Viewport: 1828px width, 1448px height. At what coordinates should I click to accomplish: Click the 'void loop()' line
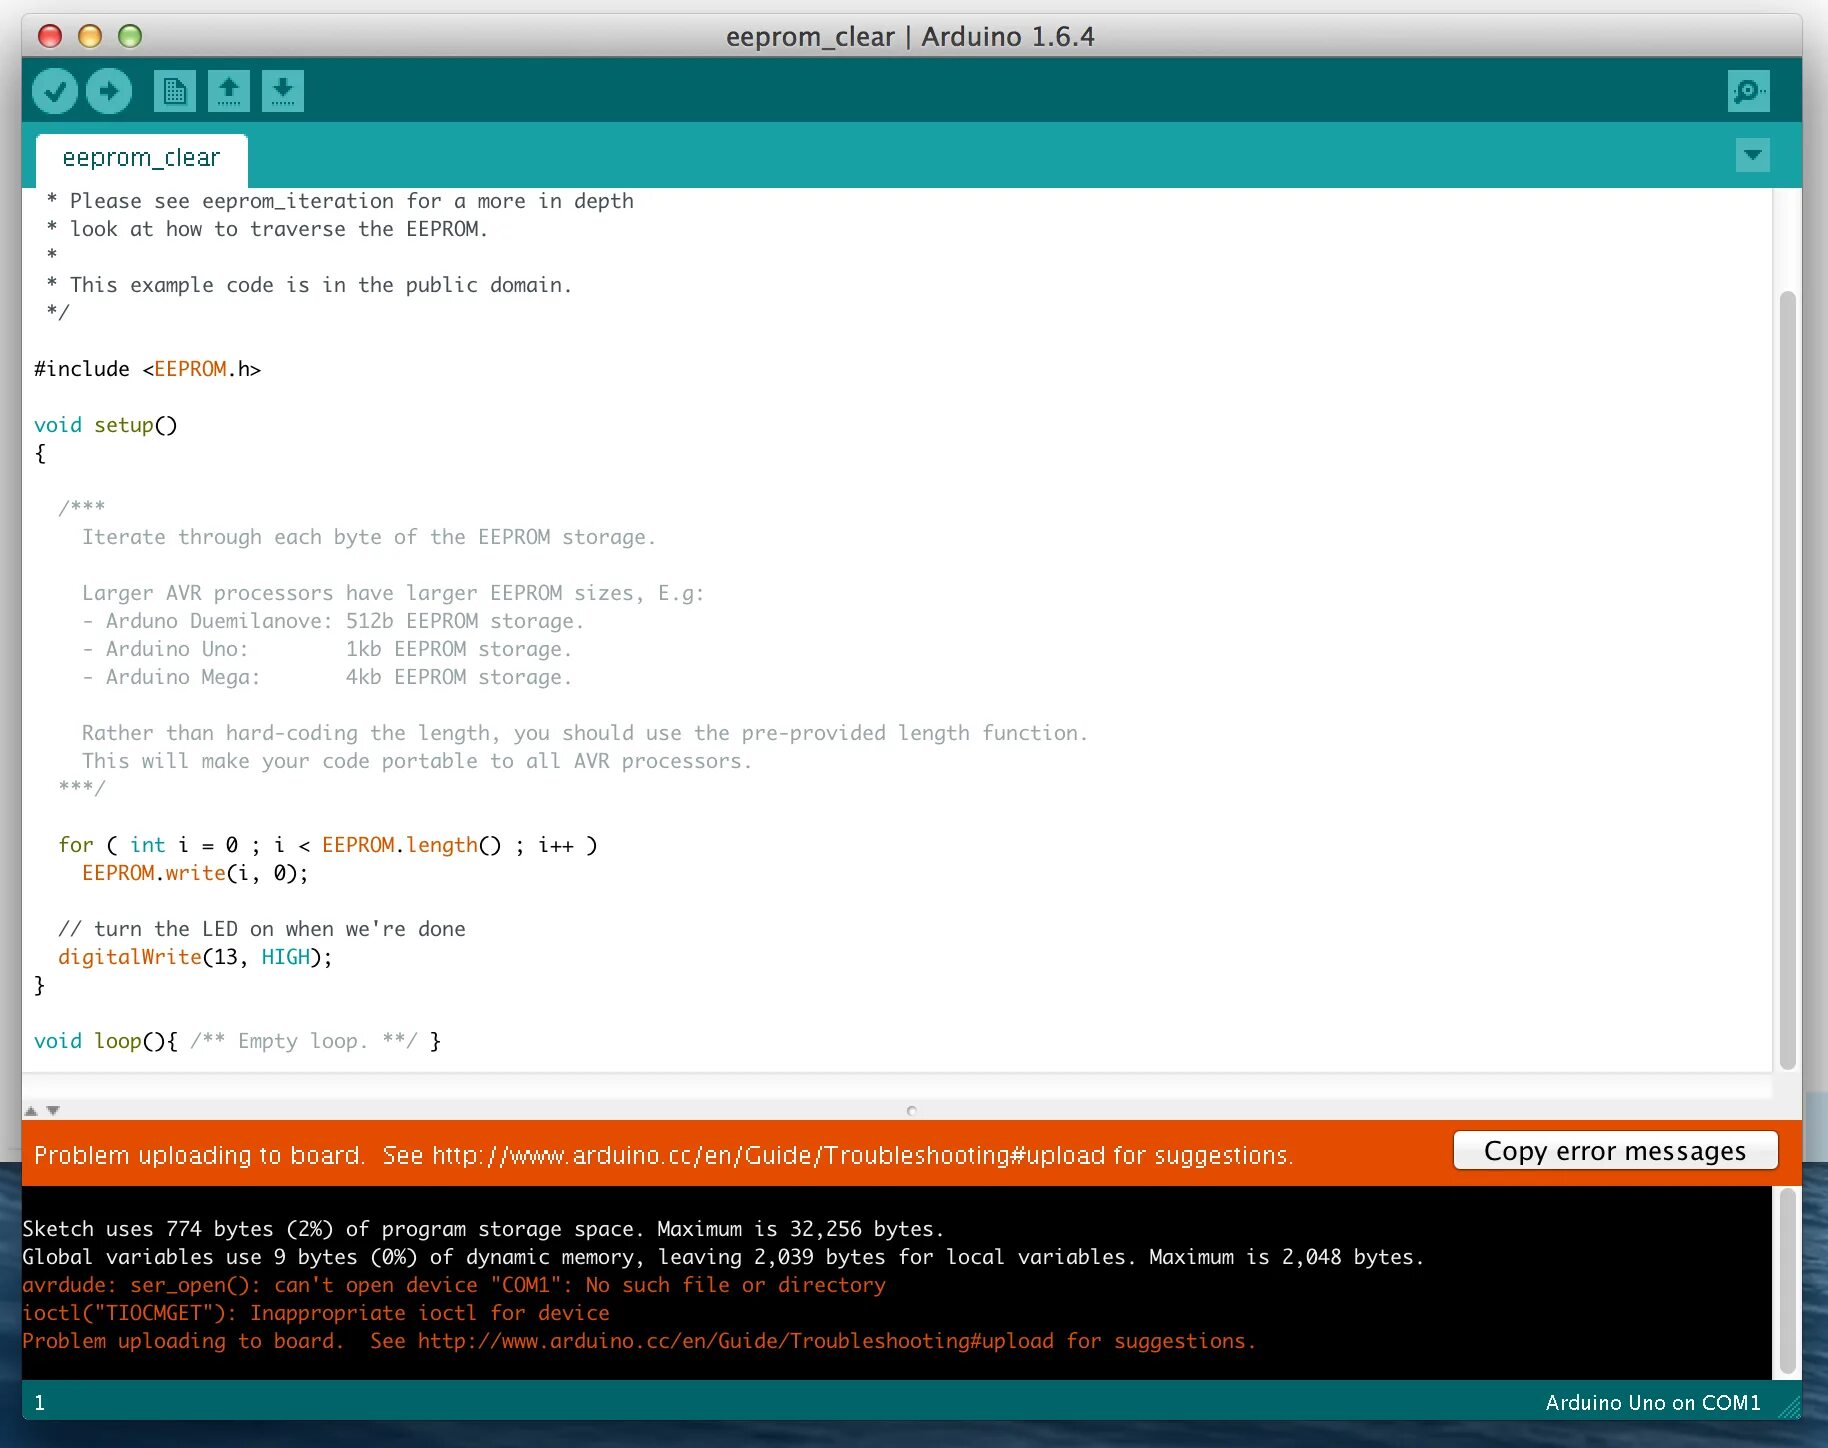(x=238, y=1041)
